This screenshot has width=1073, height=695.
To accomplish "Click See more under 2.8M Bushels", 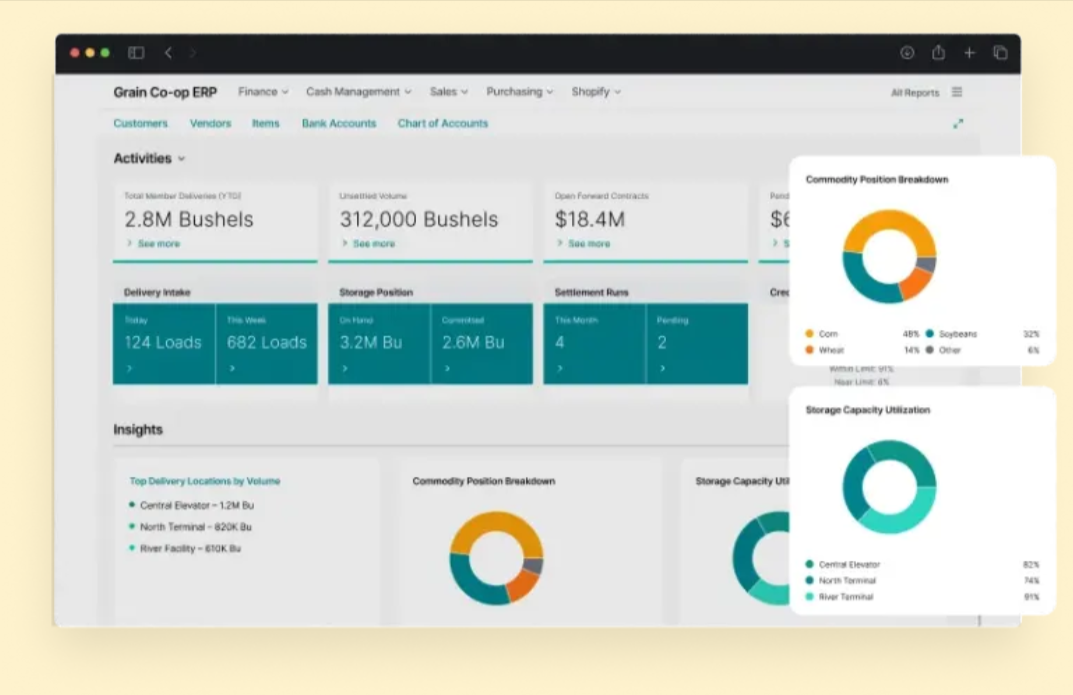I will (x=158, y=244).
